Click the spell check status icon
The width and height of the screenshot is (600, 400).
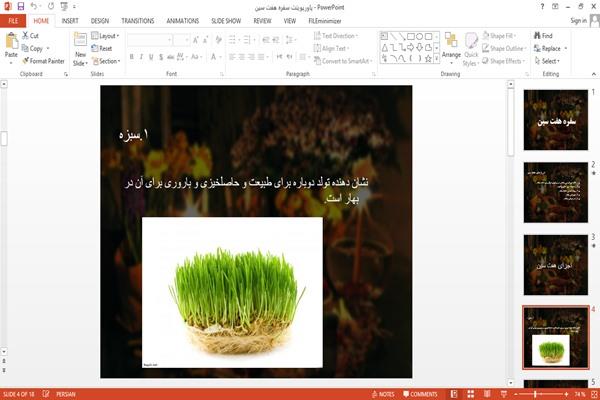tap(46, 394)
